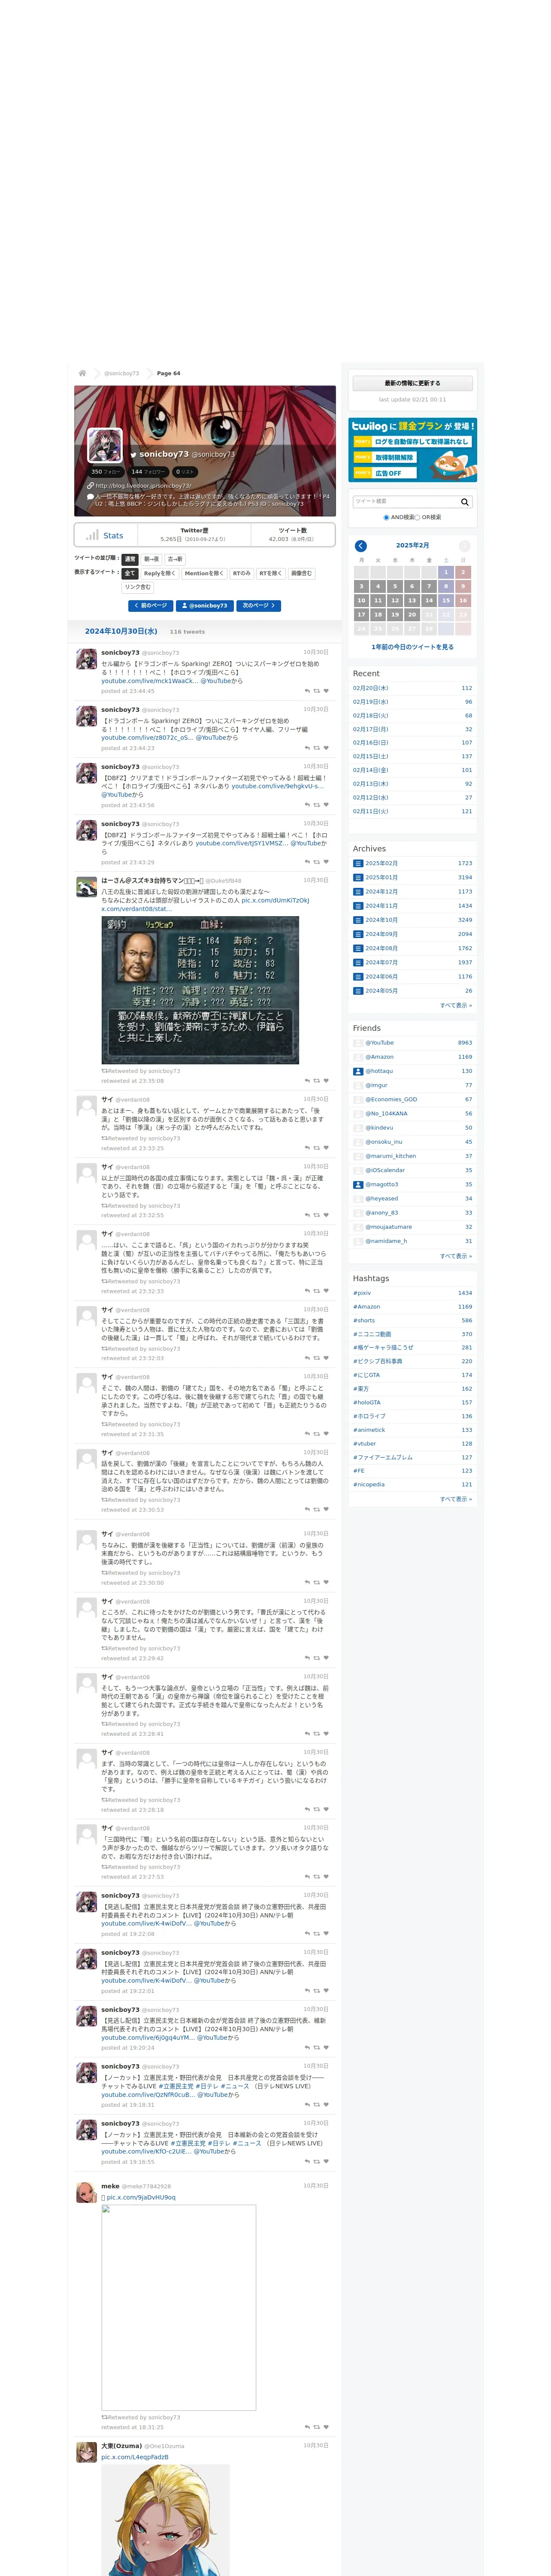Click list icon beside 2024年07月 archive
This screenshot has height=2576, width=551.
pos(358,962)
